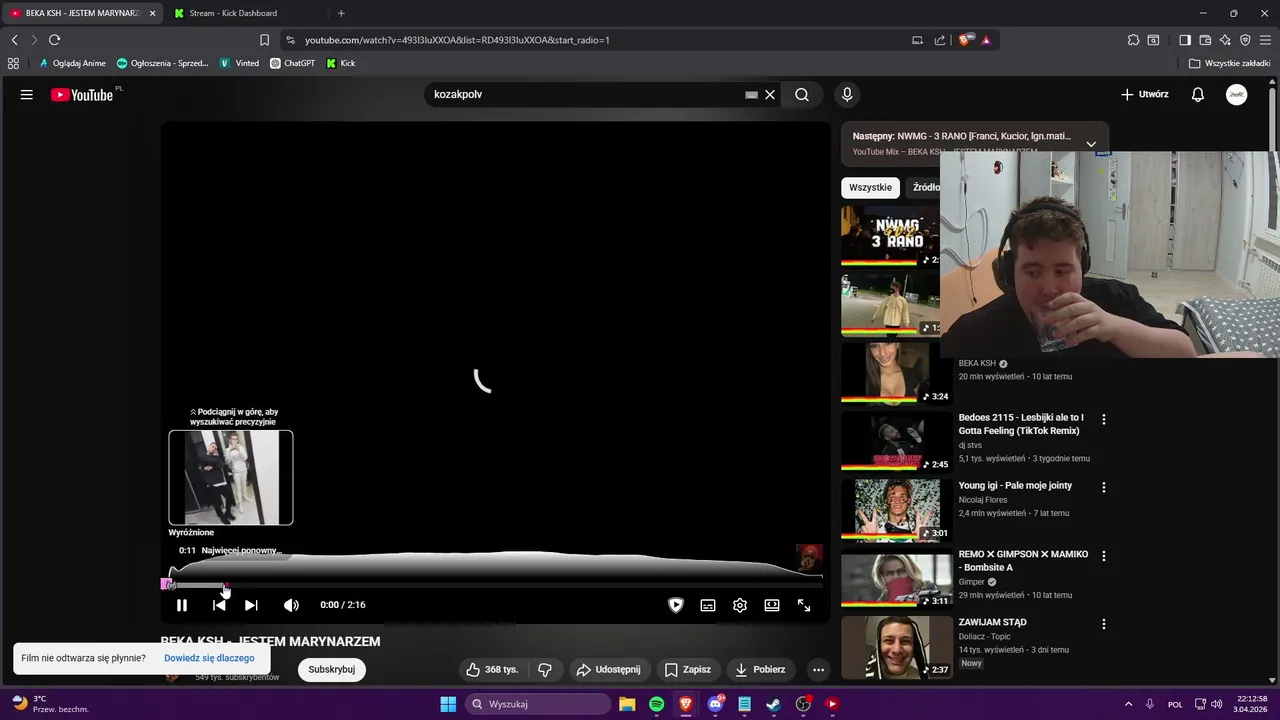
Task: Open the Dowiedz się dlaczego link
Action: [x=209, y=658]
